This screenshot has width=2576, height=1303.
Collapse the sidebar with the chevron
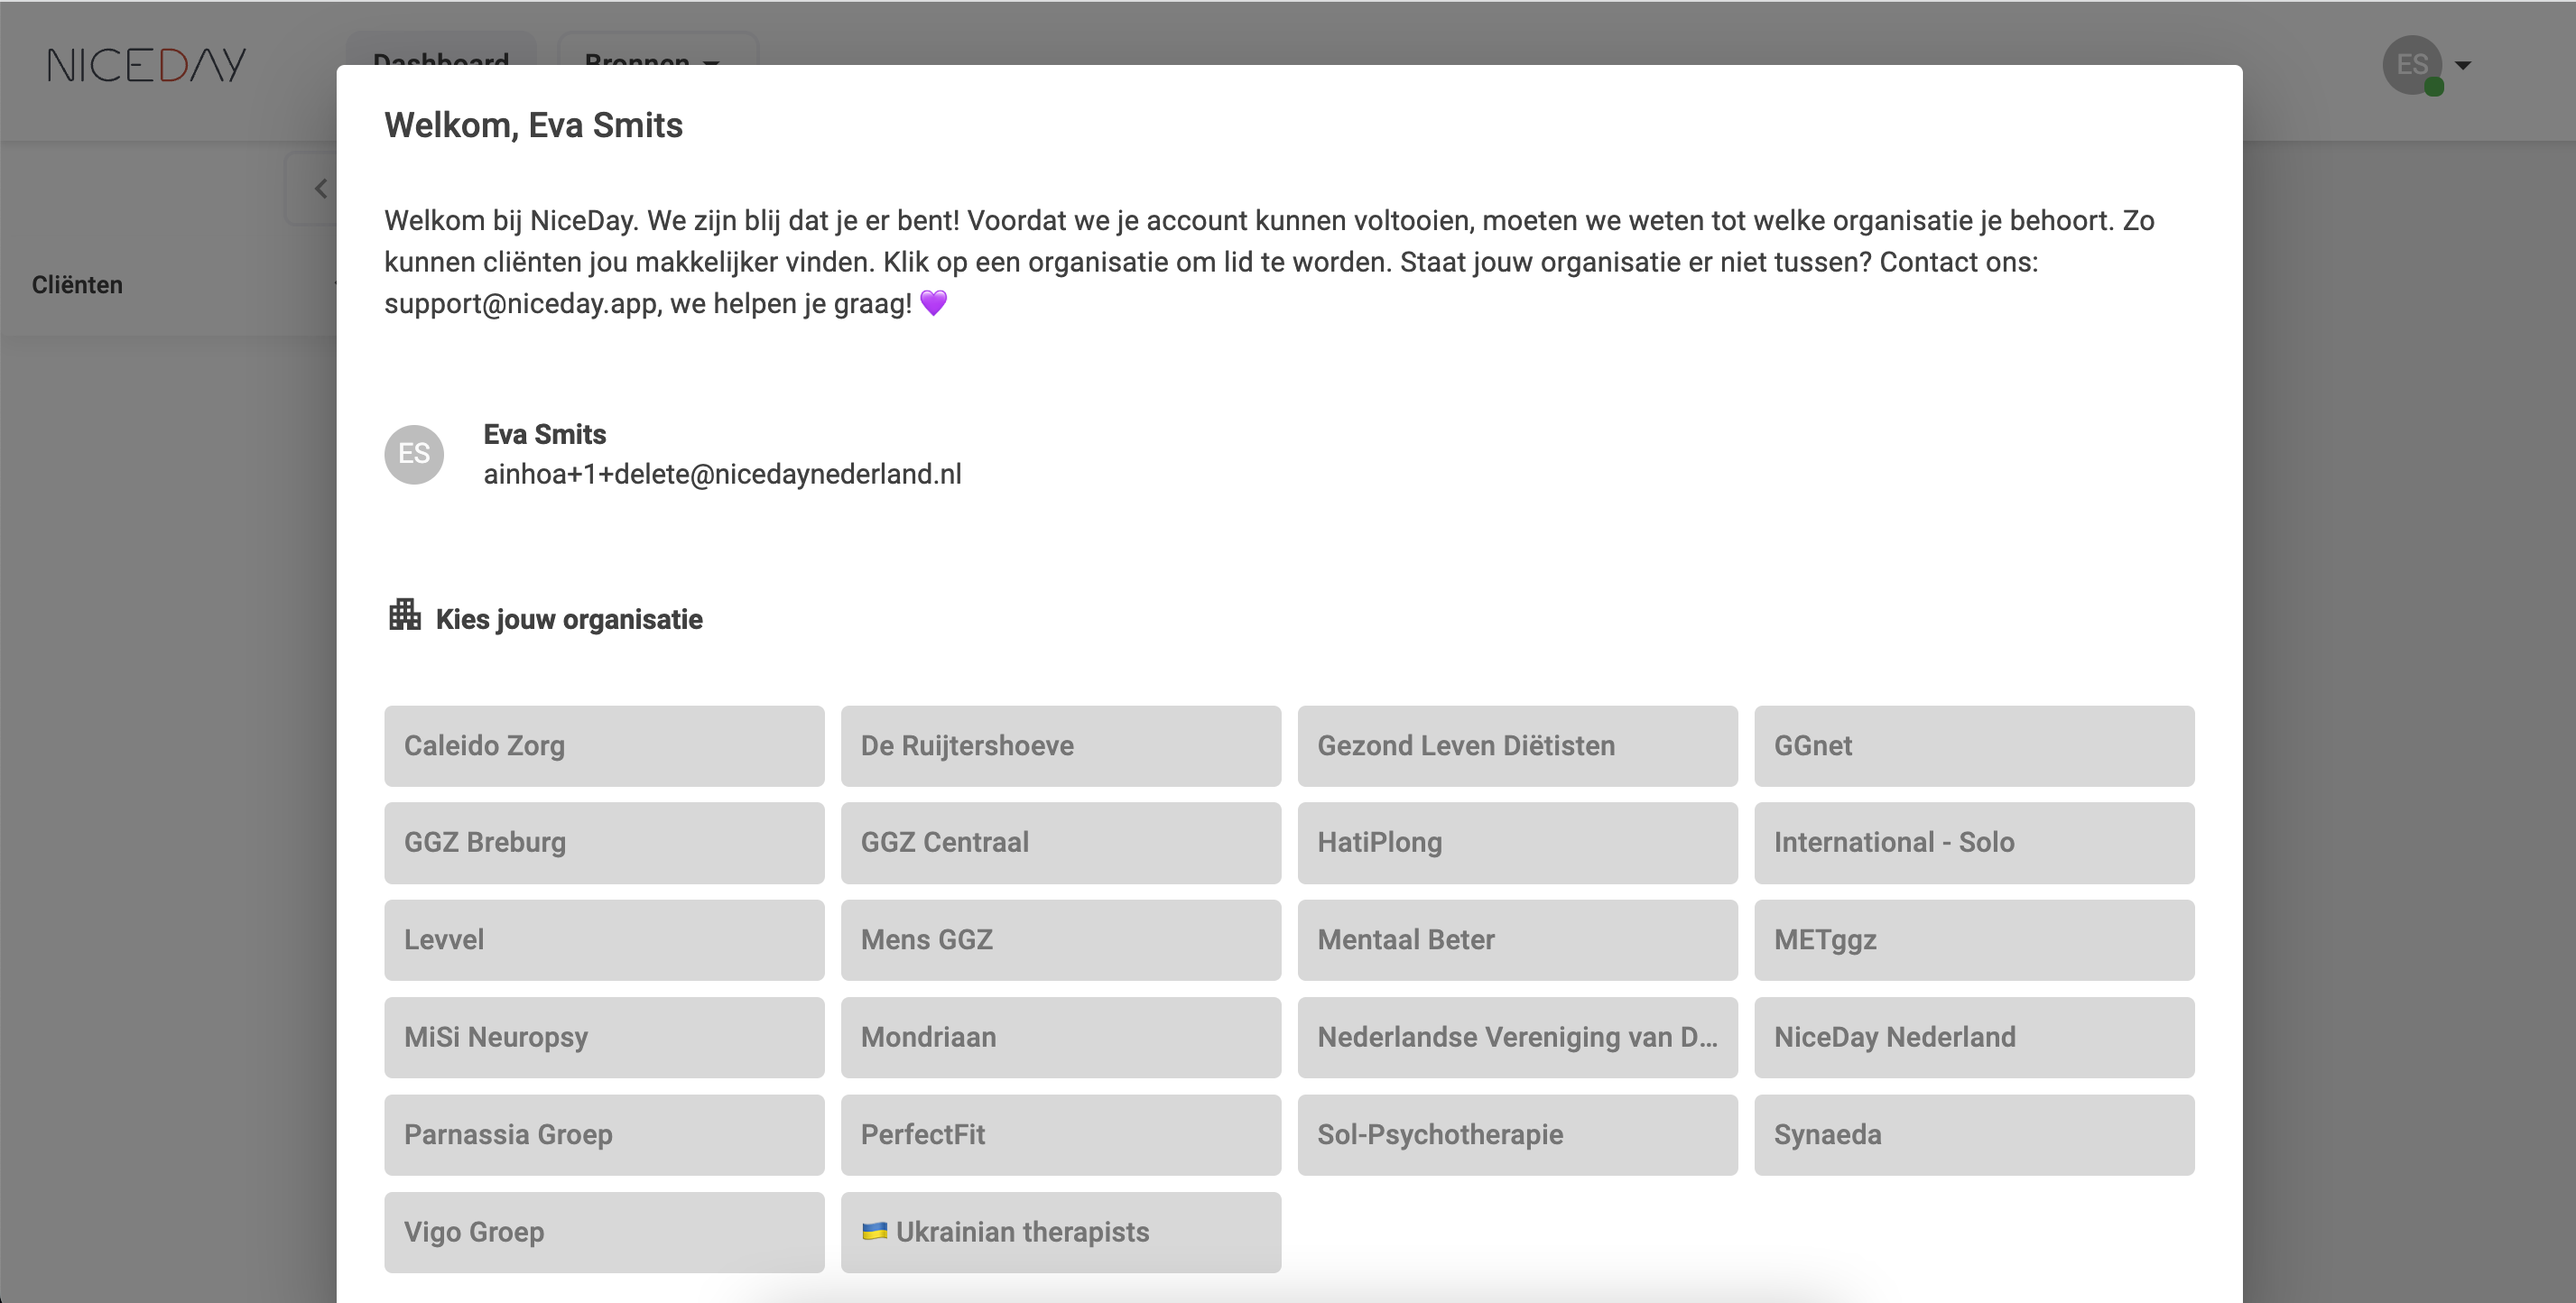tap(320, 188)
